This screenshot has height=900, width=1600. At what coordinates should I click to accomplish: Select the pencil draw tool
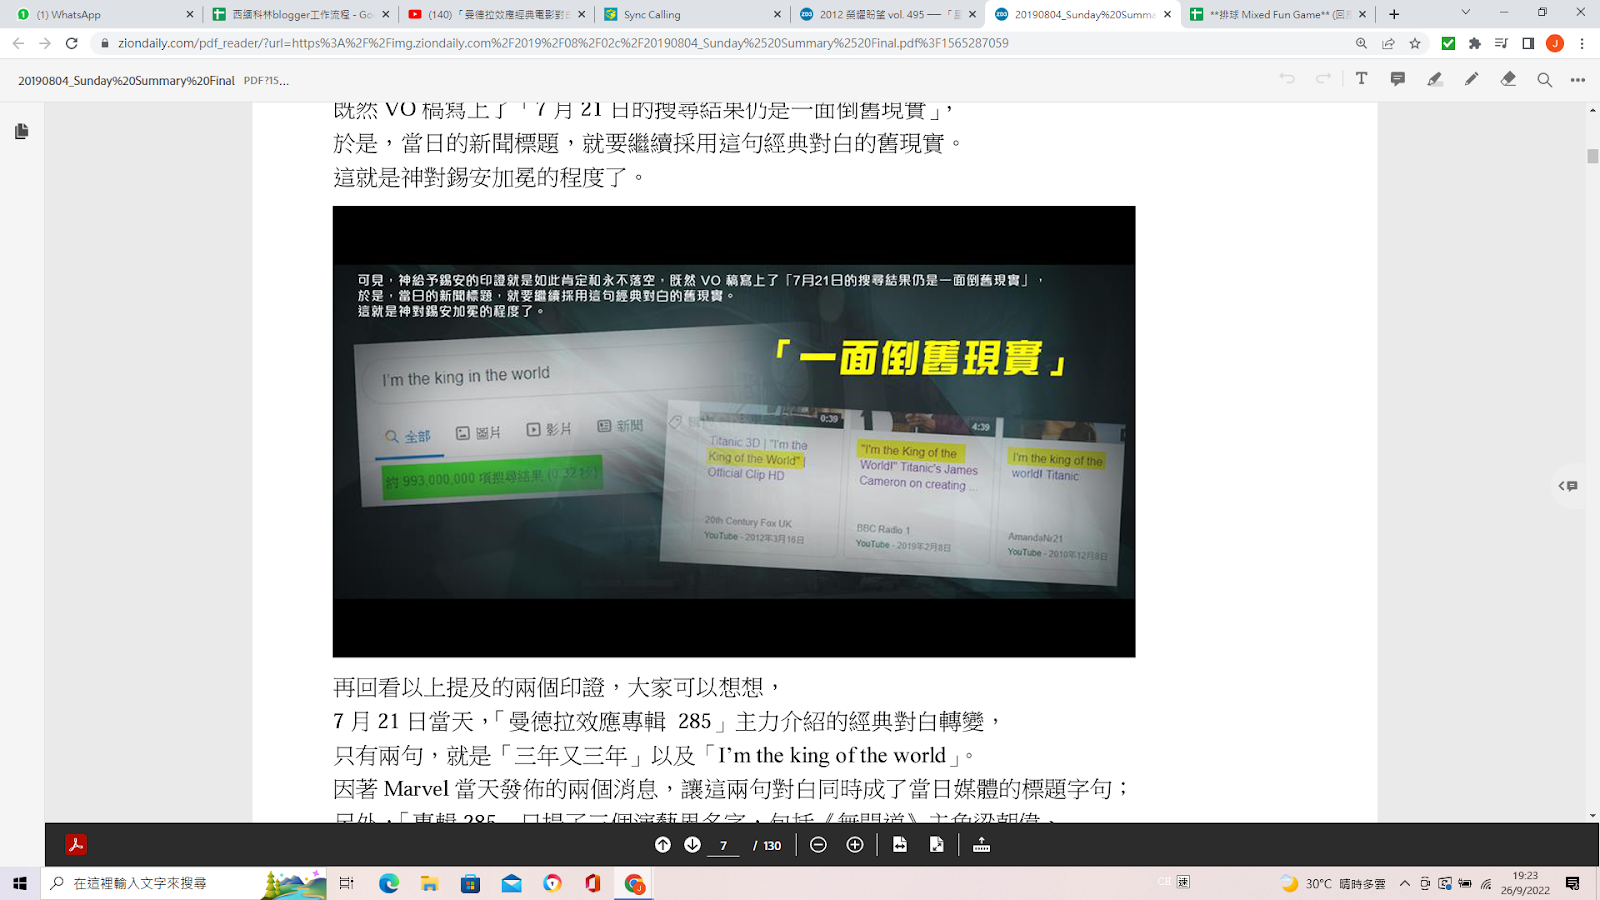1471,79
